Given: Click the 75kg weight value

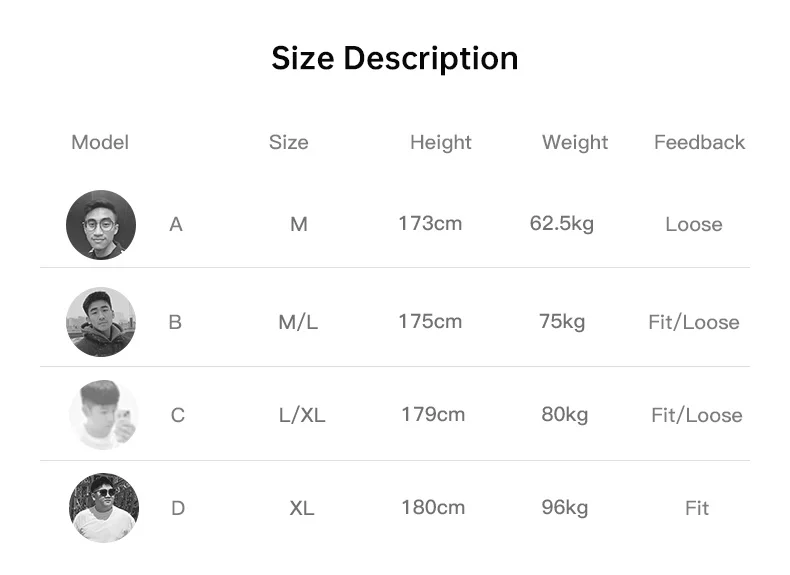Looking at the screenshot, I should (562, 321).
